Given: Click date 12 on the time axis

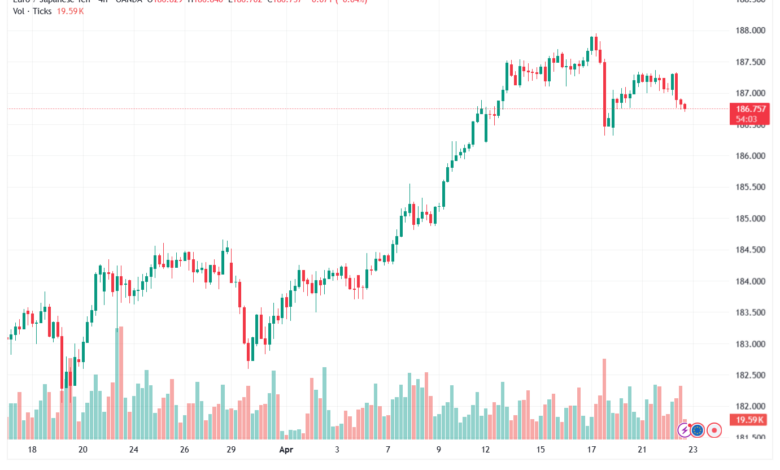Looking at the screenshot, I should [485, 450].
